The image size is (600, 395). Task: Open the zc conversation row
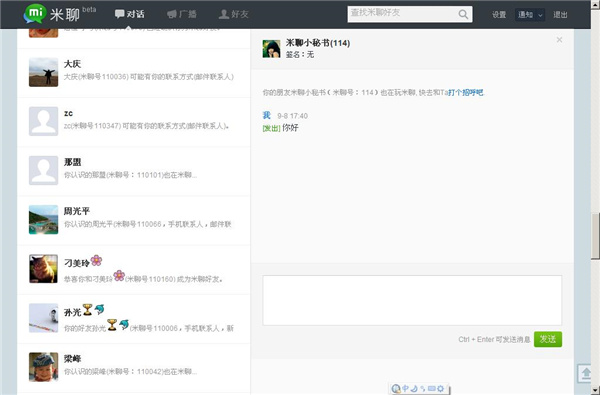[x=134, y=122]
